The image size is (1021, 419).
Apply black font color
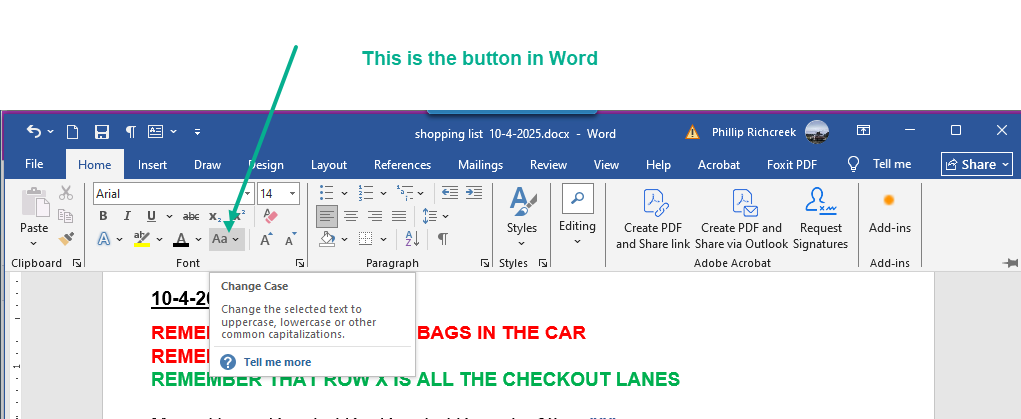[x=181, y=240]
